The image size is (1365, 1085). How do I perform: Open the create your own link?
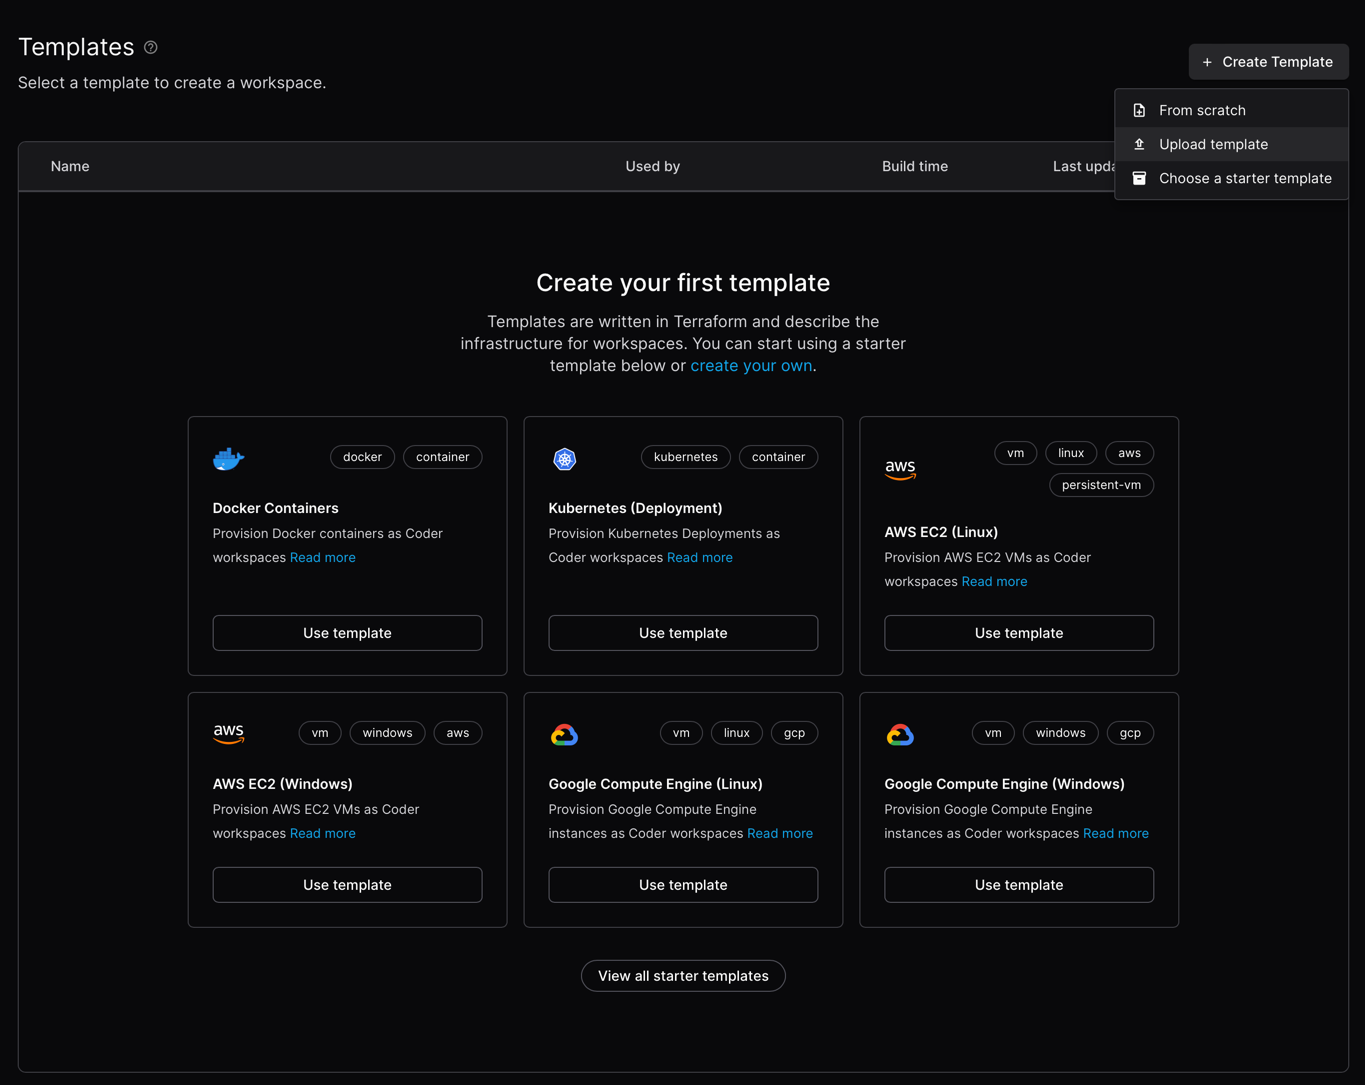(x=751, y=366)
